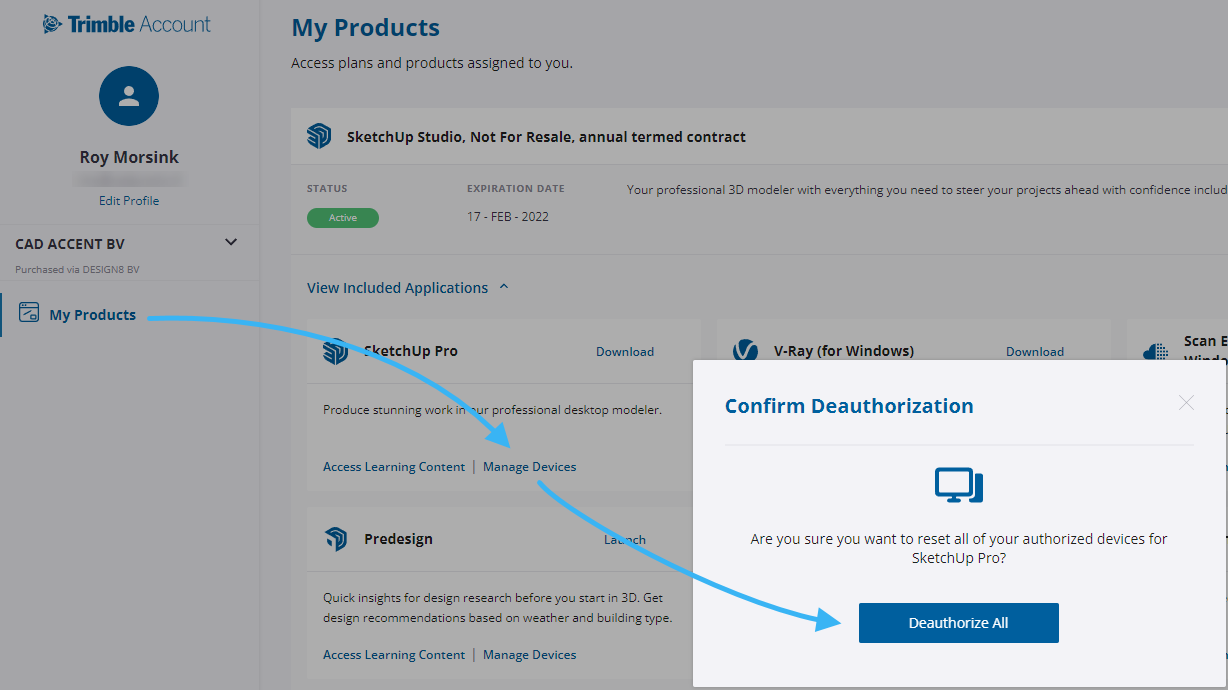Click the SketchUp Studio plan logo icon
Image resolution: width=1228 pixels, height=690 pixels.
(319, 136)
